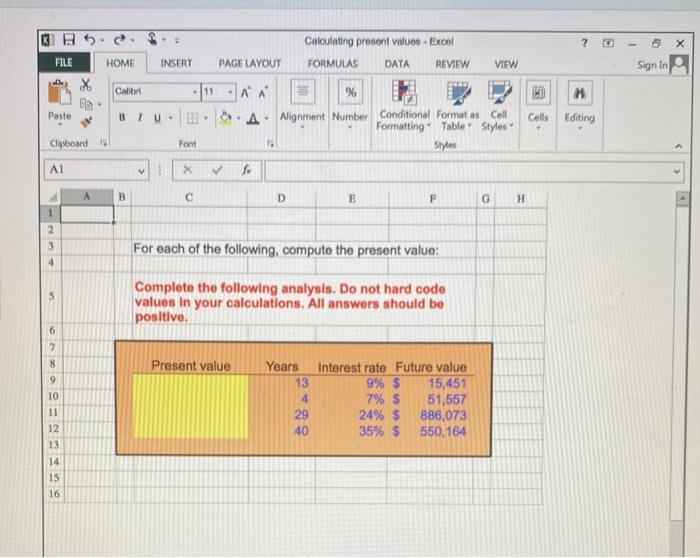Screen dimensions: 700x558
Task: Undo the last action
Action: pyautogui.click(x=90, y=40)
